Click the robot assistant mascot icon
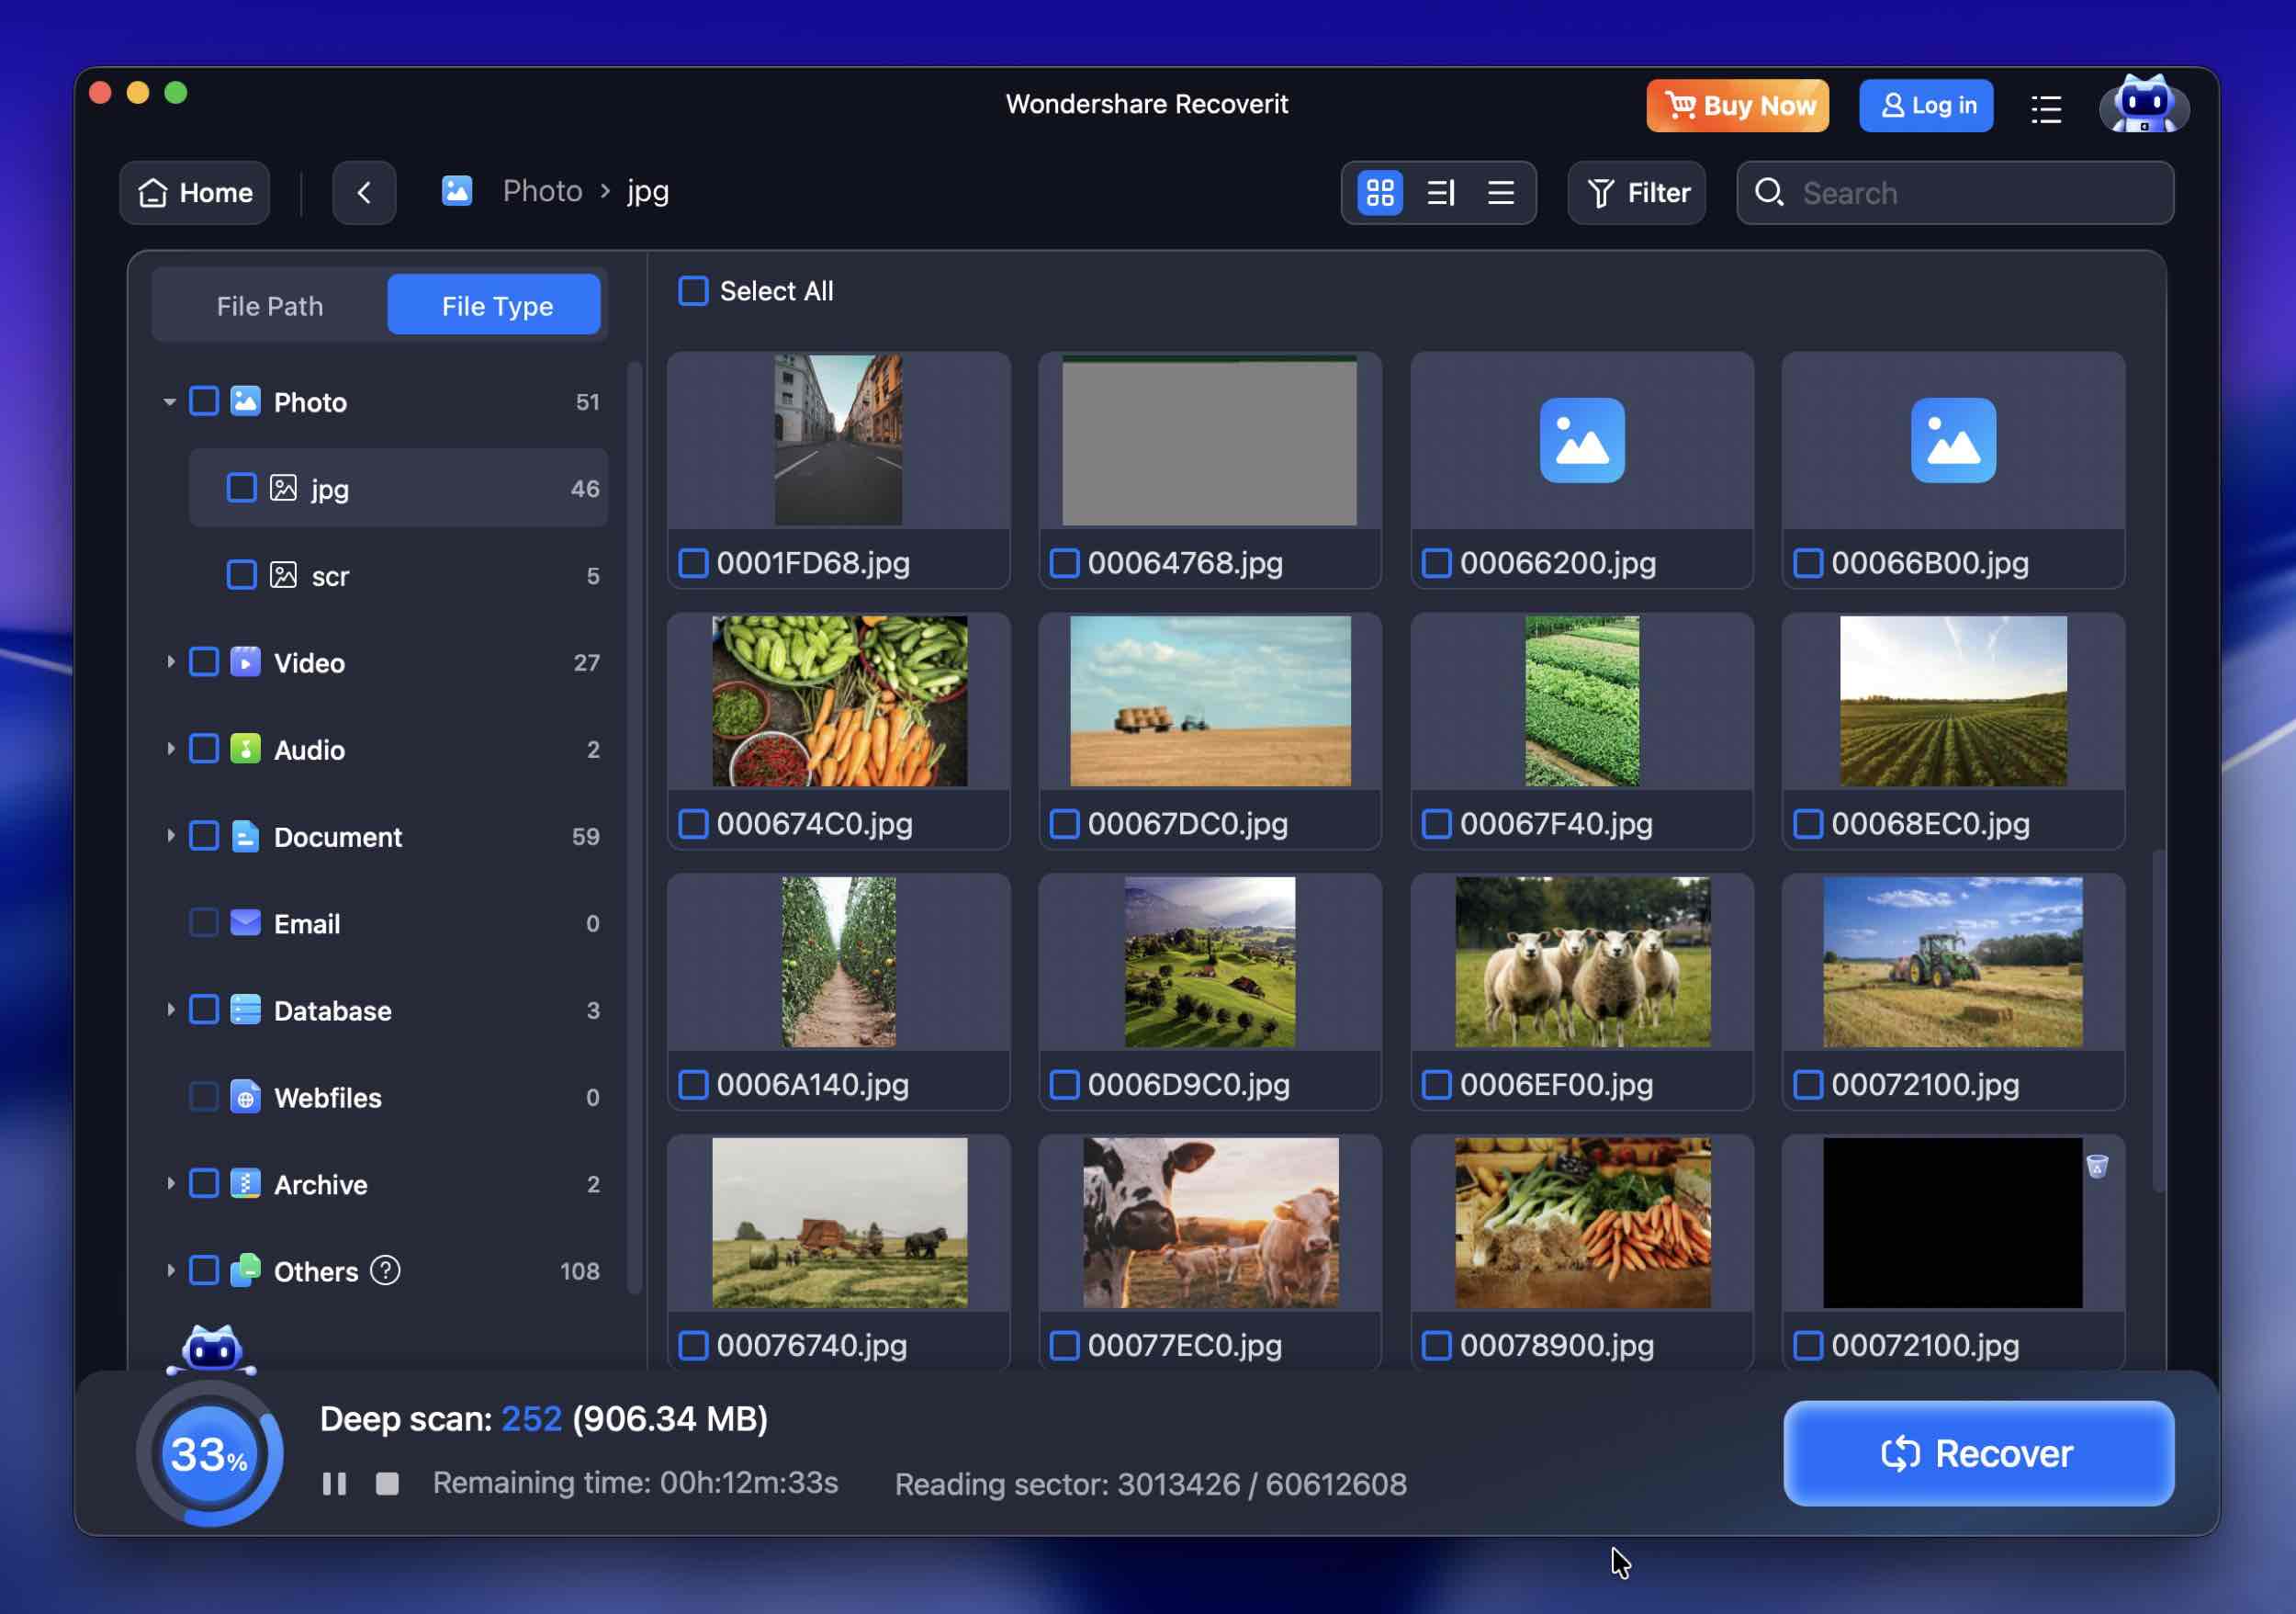The image size is (2296, 1614). (x=2143, y=107)
